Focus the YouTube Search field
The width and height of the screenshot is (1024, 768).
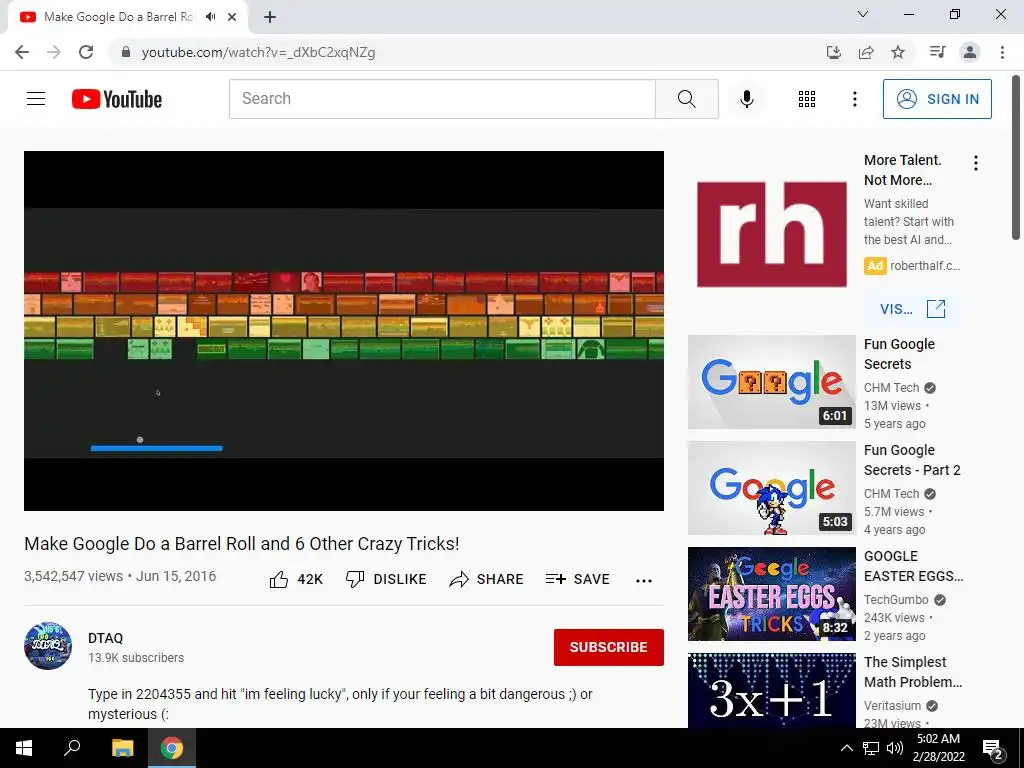tap(442, 99)
